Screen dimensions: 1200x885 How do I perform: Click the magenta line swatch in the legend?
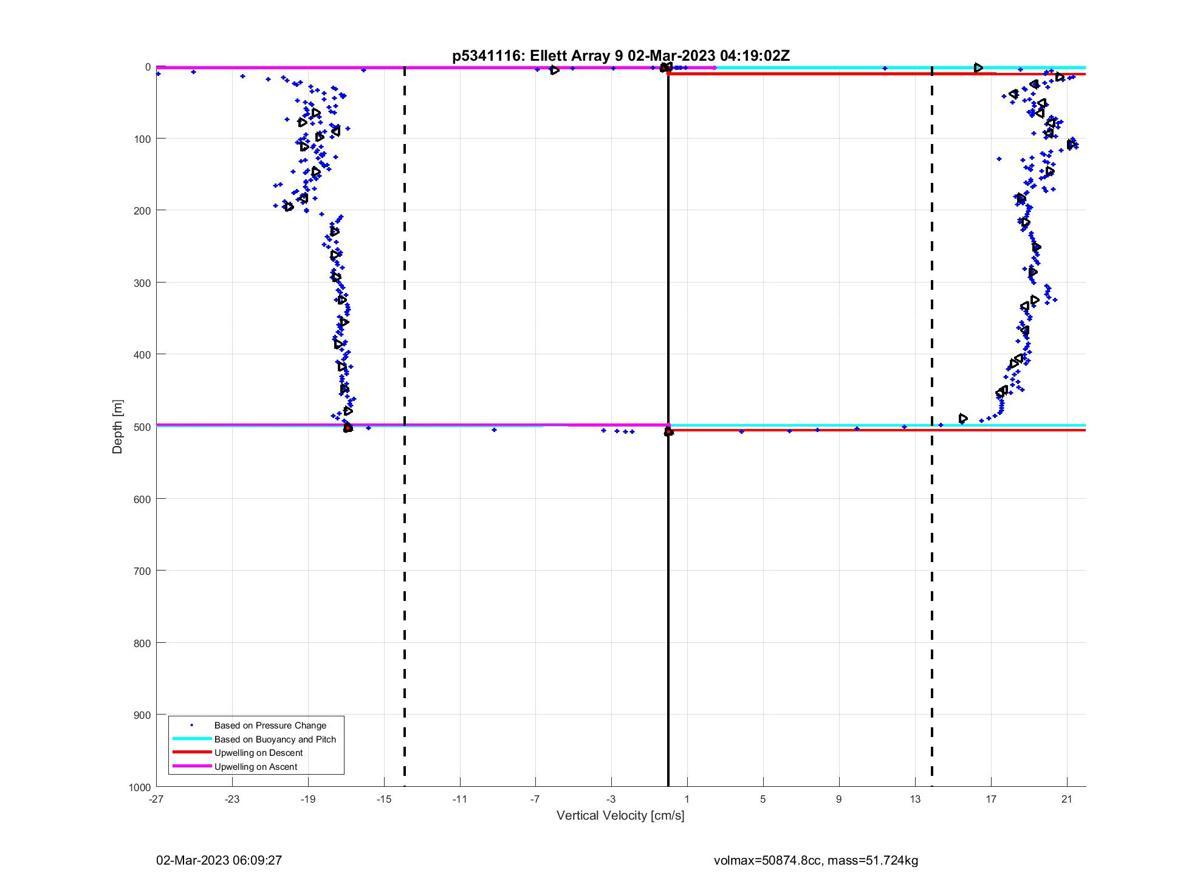[191, 766]
